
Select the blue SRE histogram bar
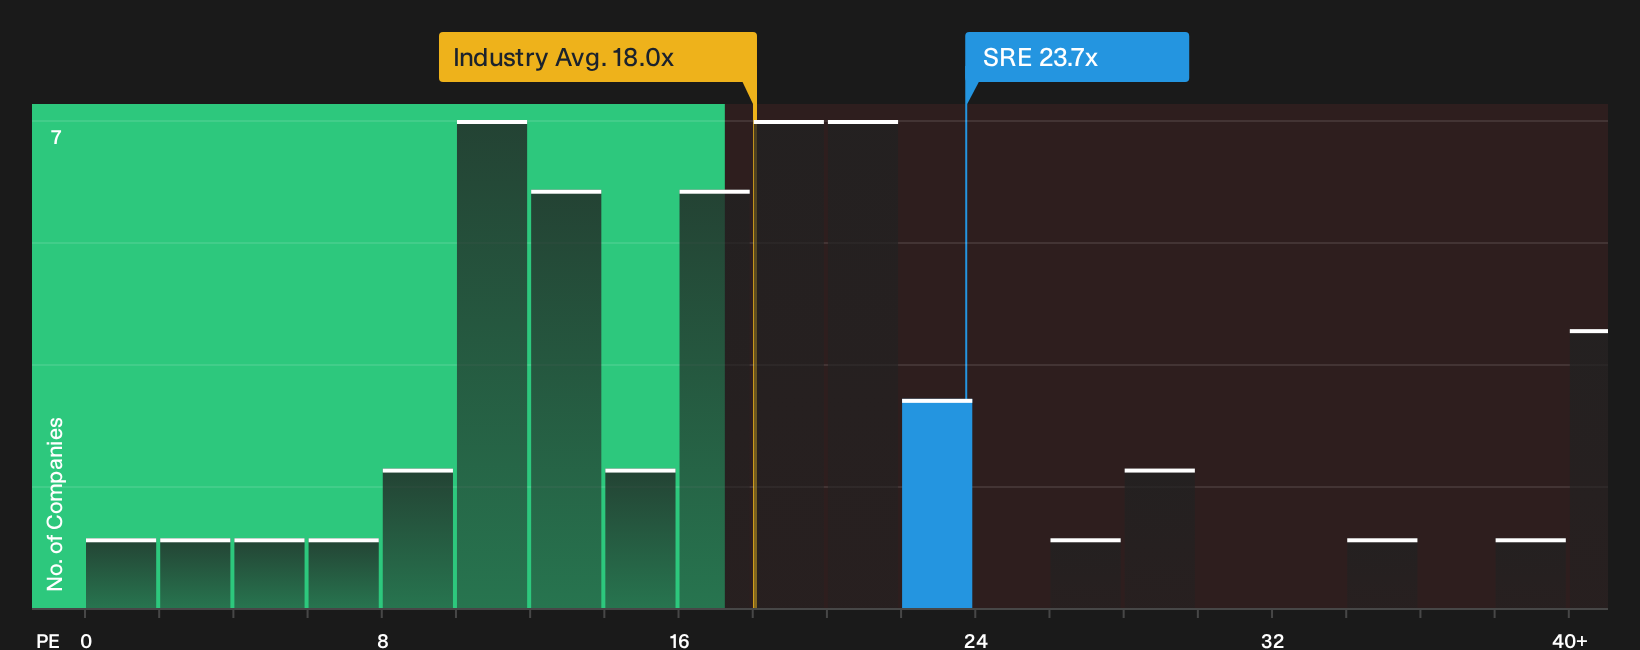click(937, 504)
